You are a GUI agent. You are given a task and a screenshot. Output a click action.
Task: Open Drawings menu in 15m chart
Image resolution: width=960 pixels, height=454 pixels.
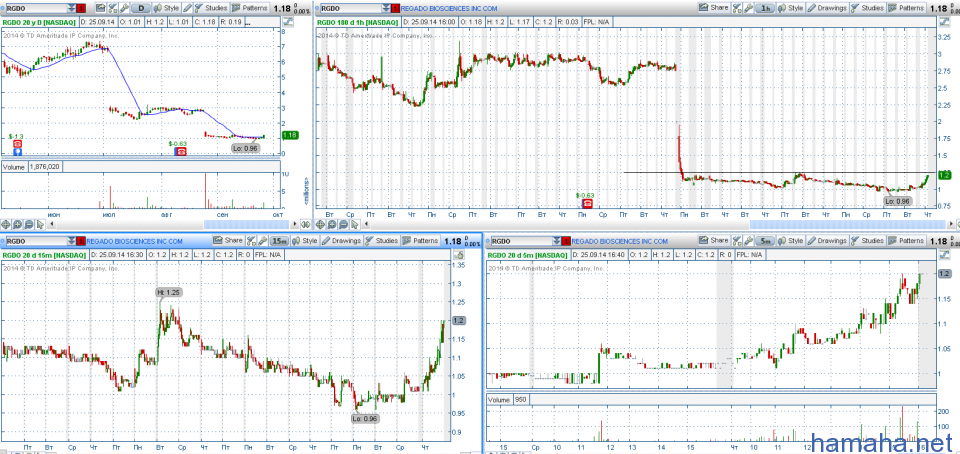(342, 240)
